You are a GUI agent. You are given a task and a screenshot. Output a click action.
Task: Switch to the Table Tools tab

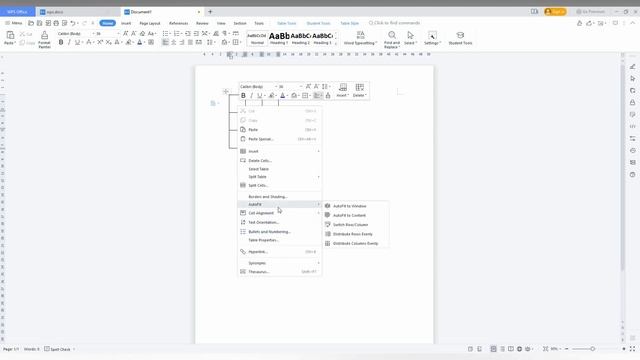coord(287,23)
